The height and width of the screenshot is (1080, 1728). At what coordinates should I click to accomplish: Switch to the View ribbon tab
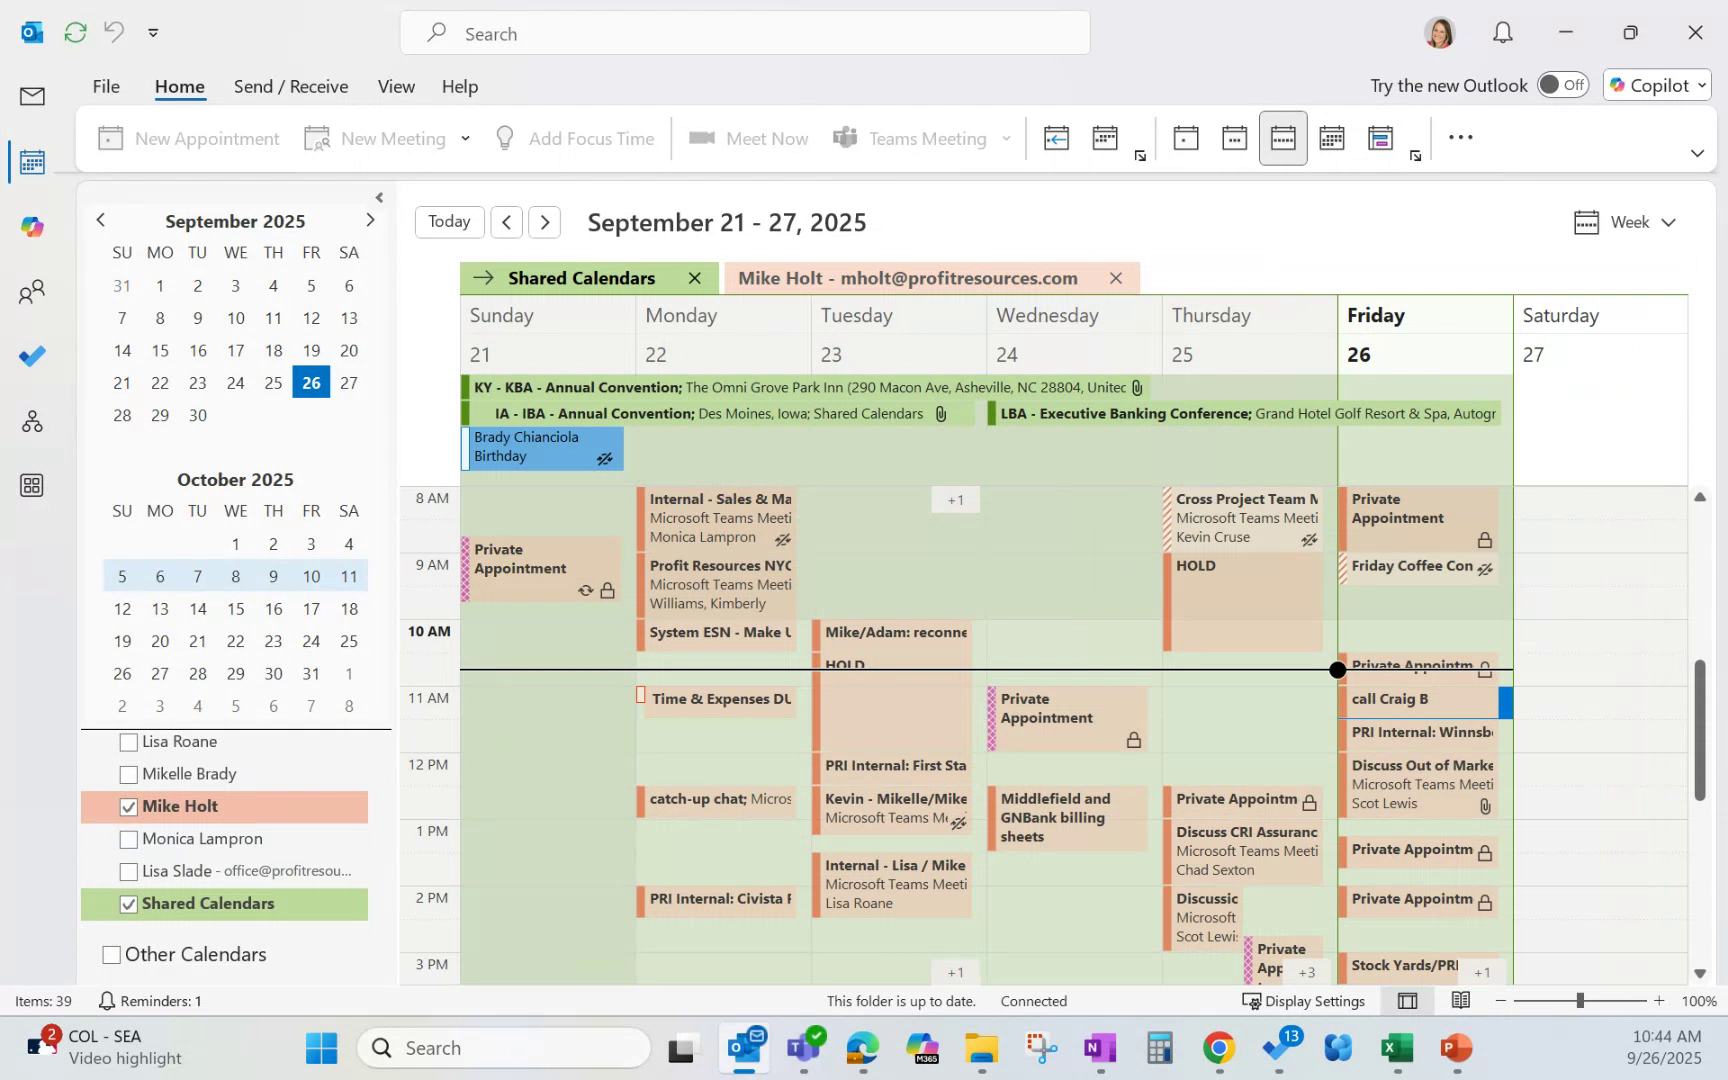[396, 86]
